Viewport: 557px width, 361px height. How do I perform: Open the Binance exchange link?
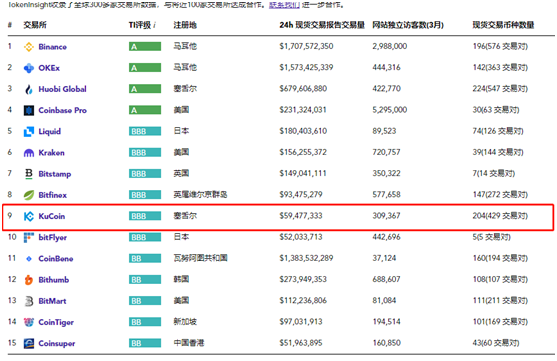53,47
